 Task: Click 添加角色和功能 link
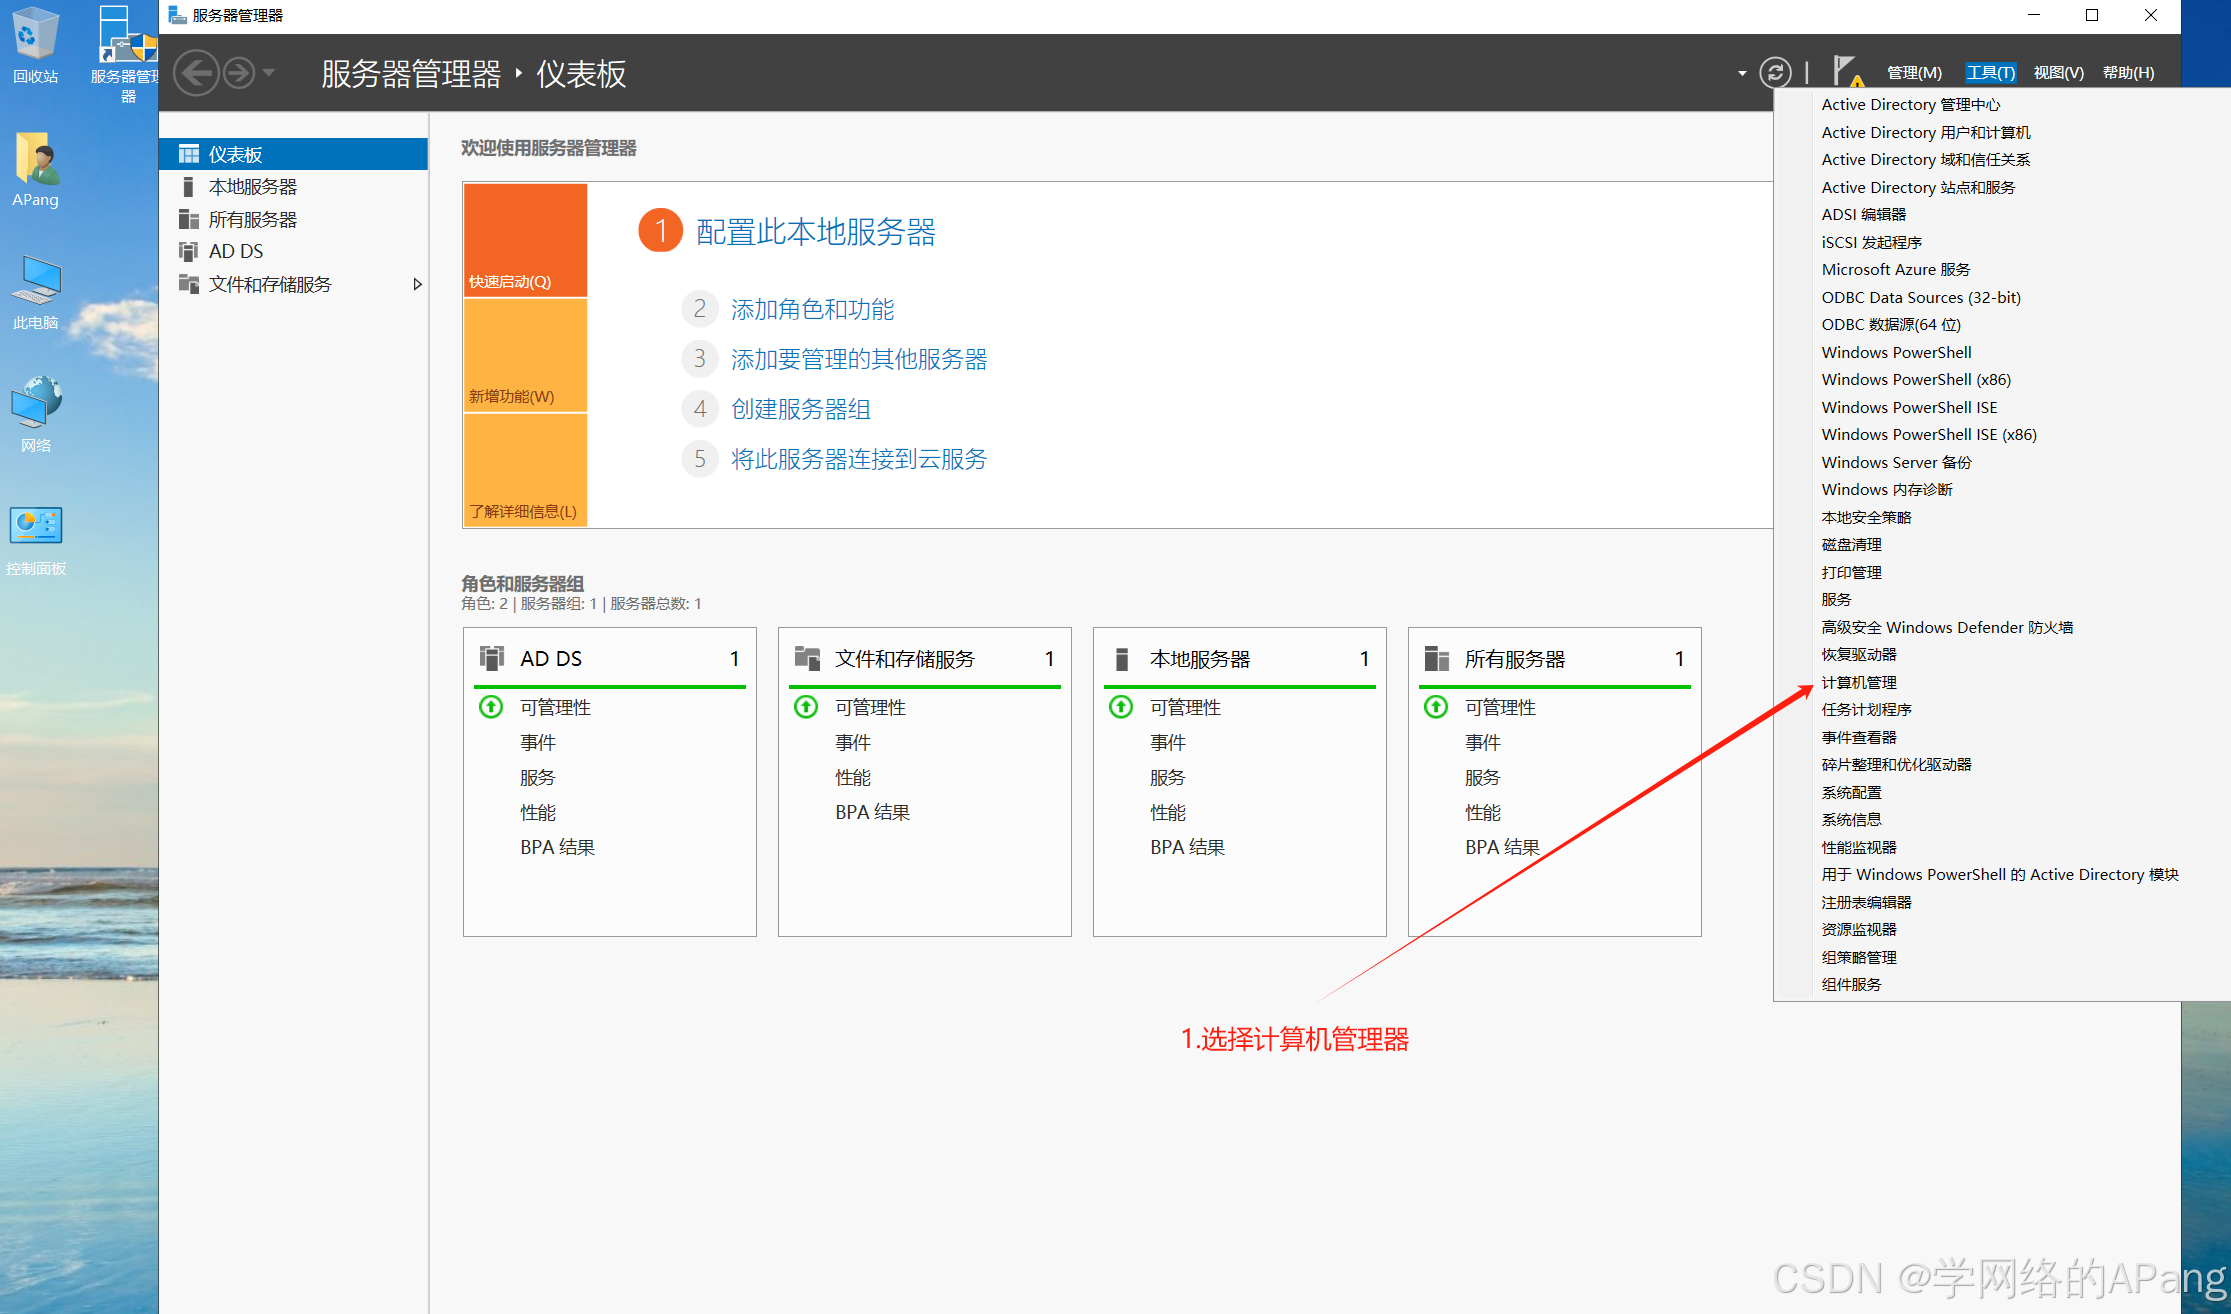coord(812,309)
